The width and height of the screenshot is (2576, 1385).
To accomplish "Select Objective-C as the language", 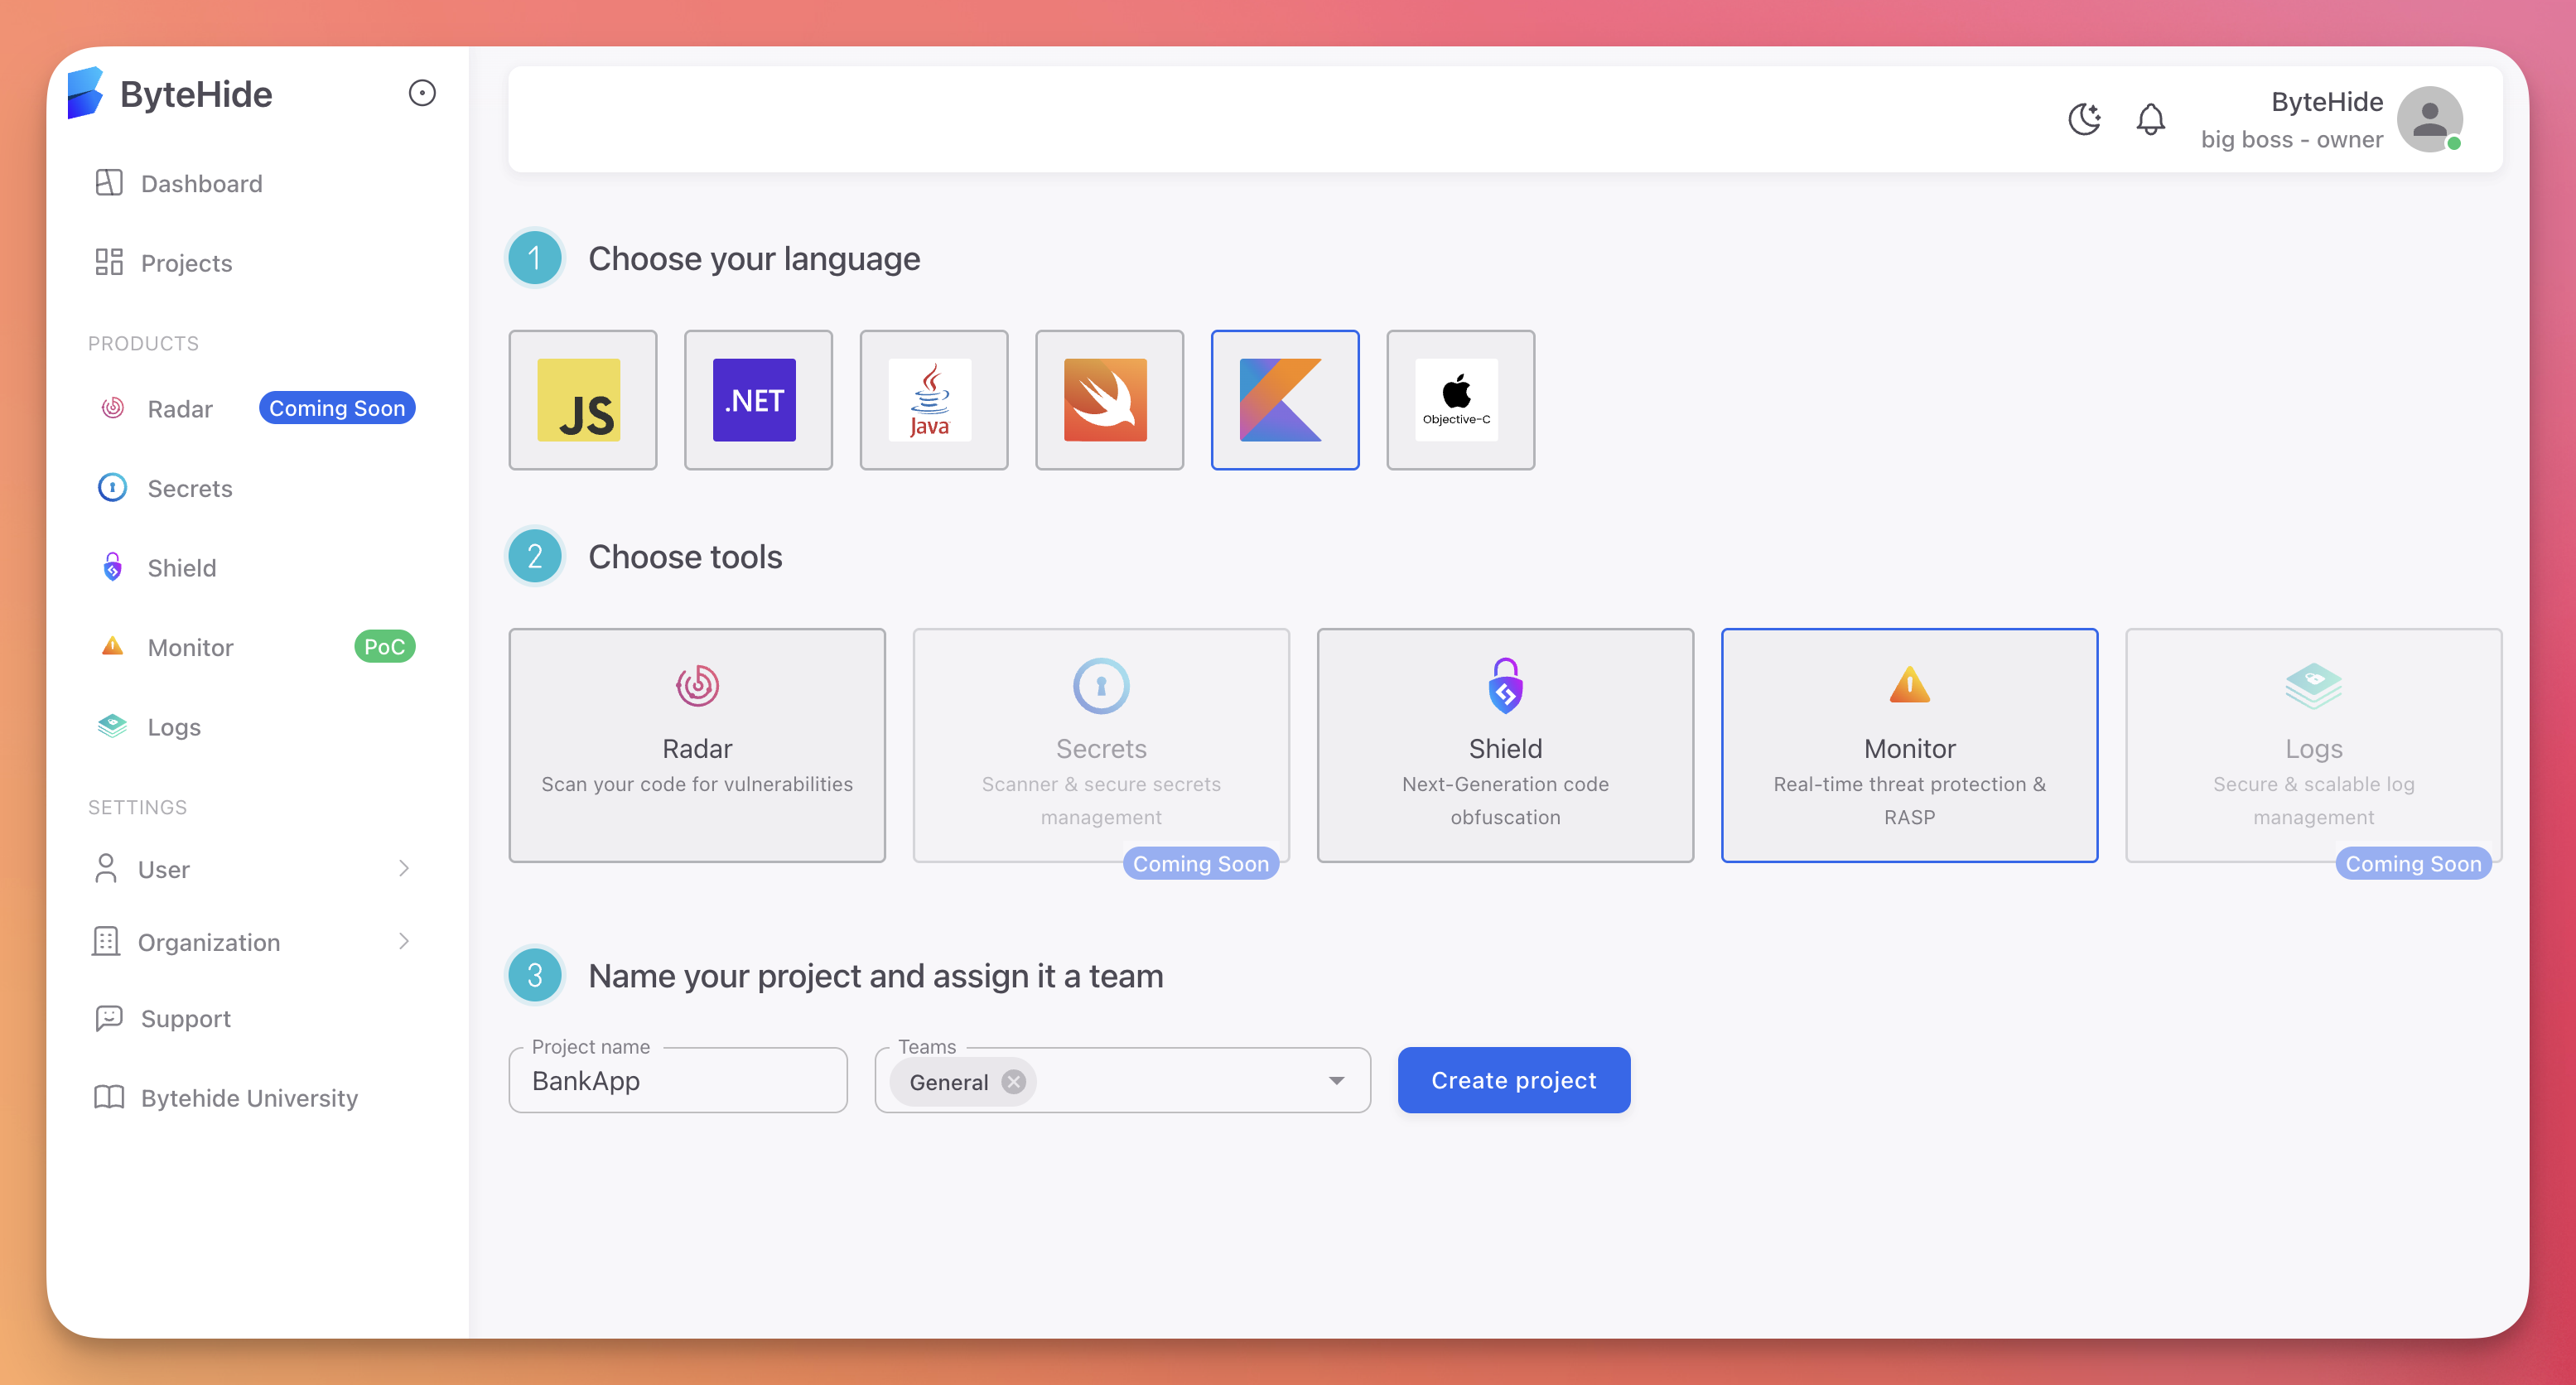I will tap(1460, 399).
